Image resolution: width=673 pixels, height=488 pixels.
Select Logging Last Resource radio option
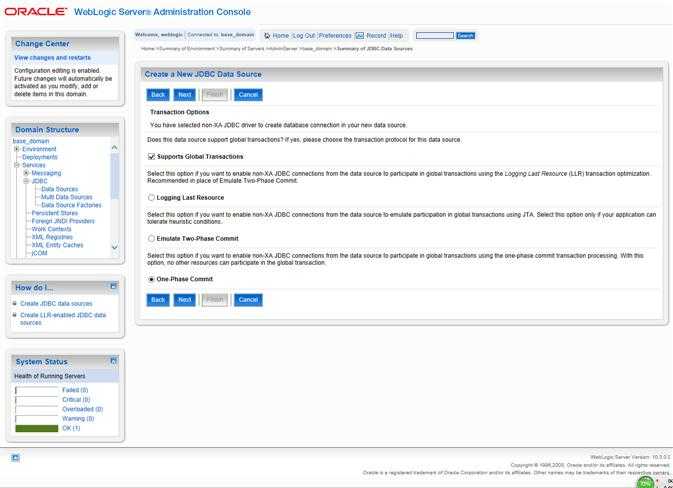(151, 197)
